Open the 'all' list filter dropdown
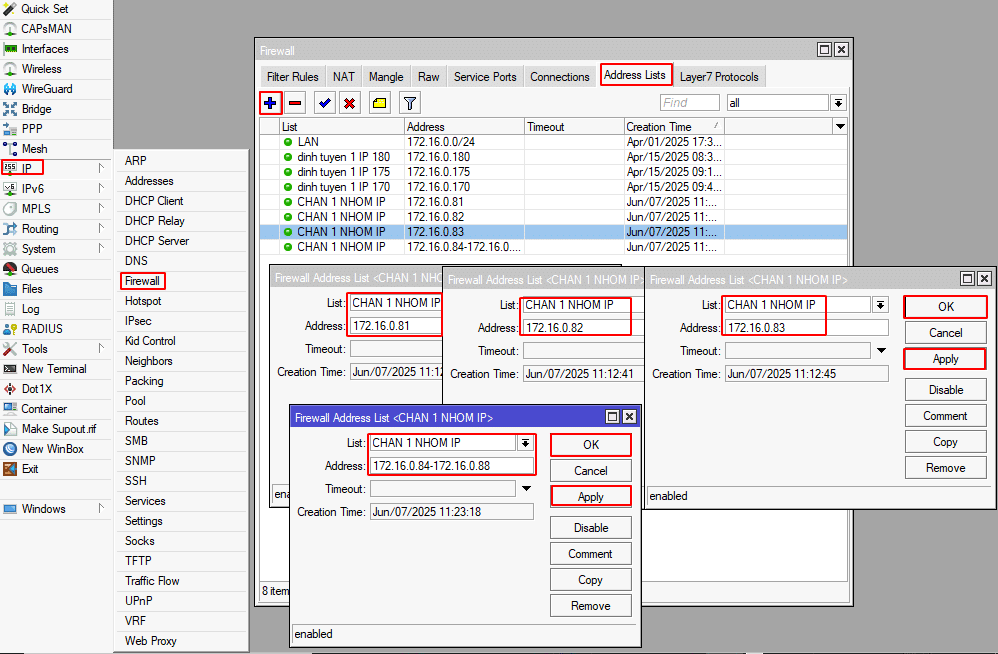The width and height of the screenshot is (998, 654). [838, 103]
